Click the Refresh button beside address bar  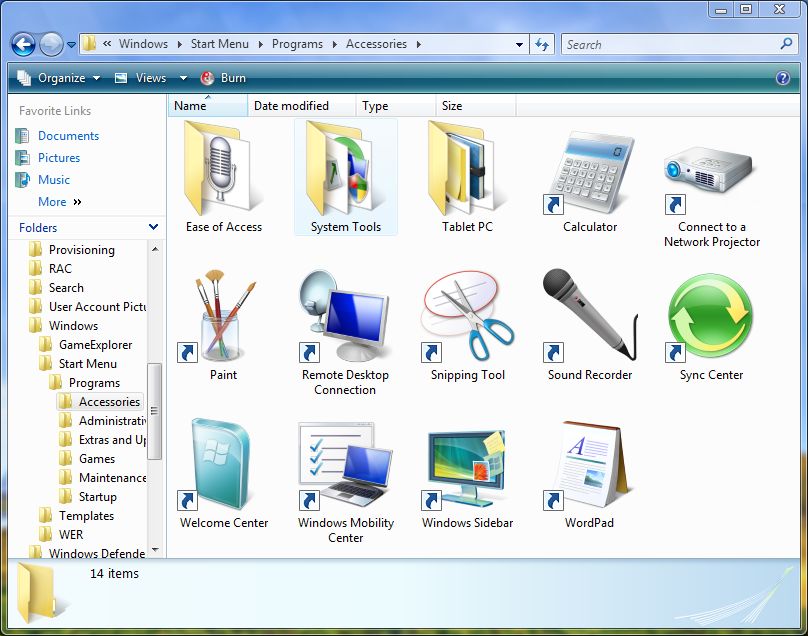point(542,44)
